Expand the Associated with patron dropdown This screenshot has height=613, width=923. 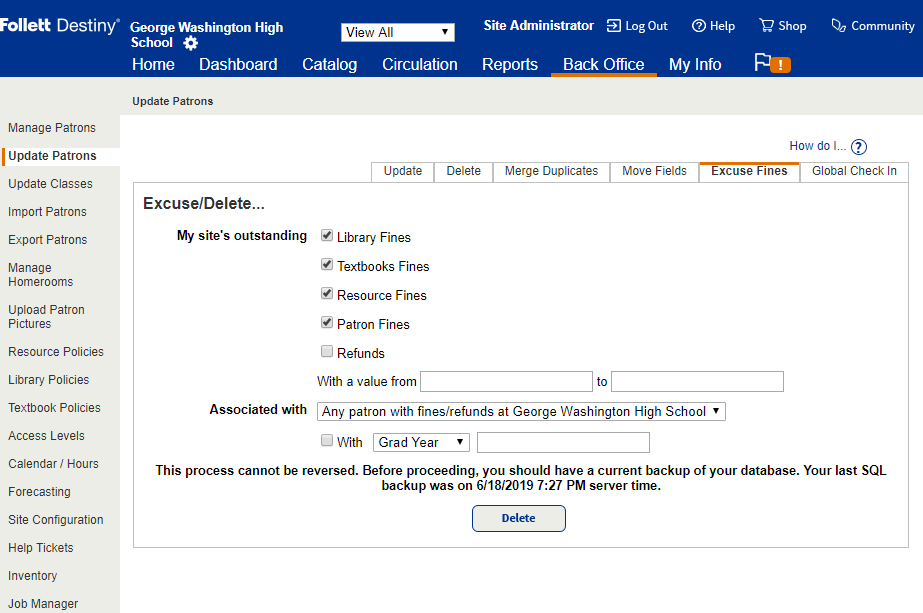(x=521, y=412)
